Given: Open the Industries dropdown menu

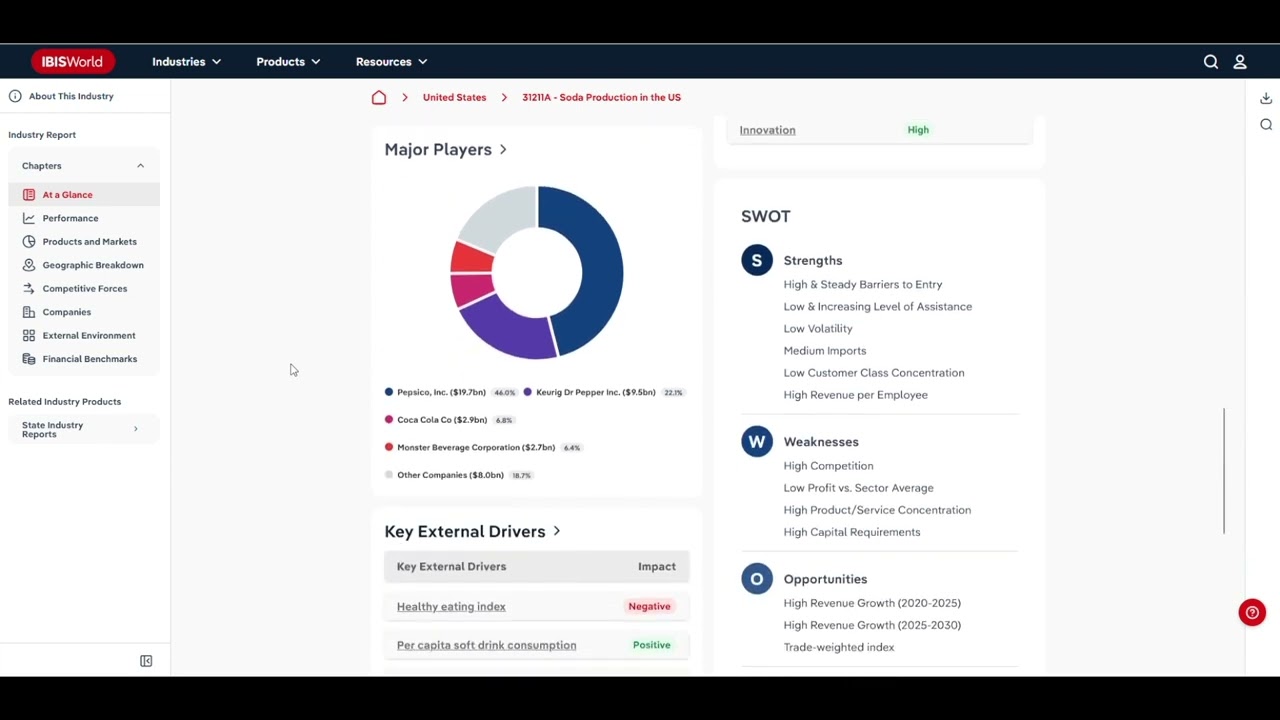Looking at the screenshot, I should tap(186, 62).
